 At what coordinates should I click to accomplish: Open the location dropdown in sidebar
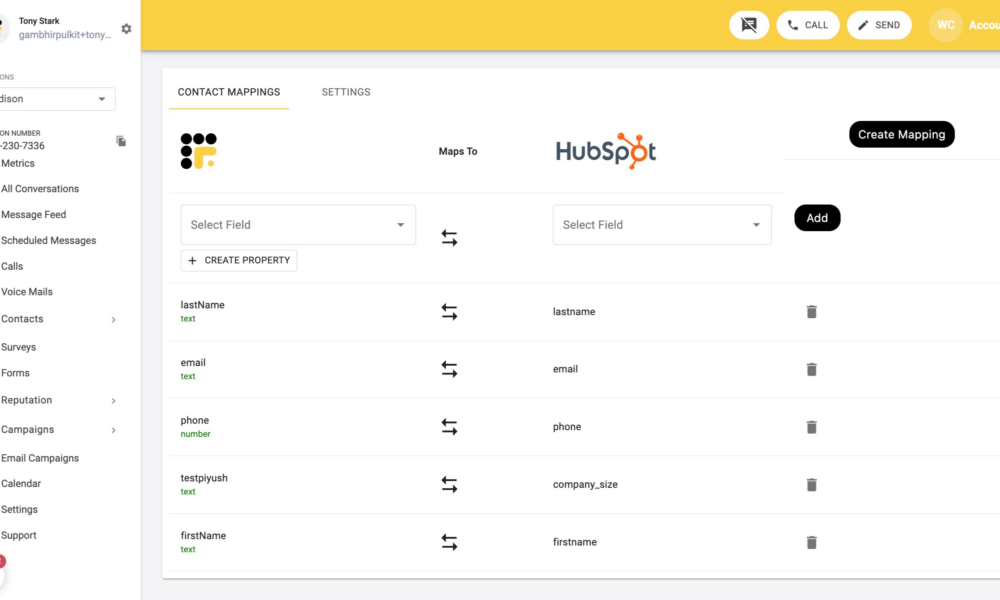(x=57, y=99)
